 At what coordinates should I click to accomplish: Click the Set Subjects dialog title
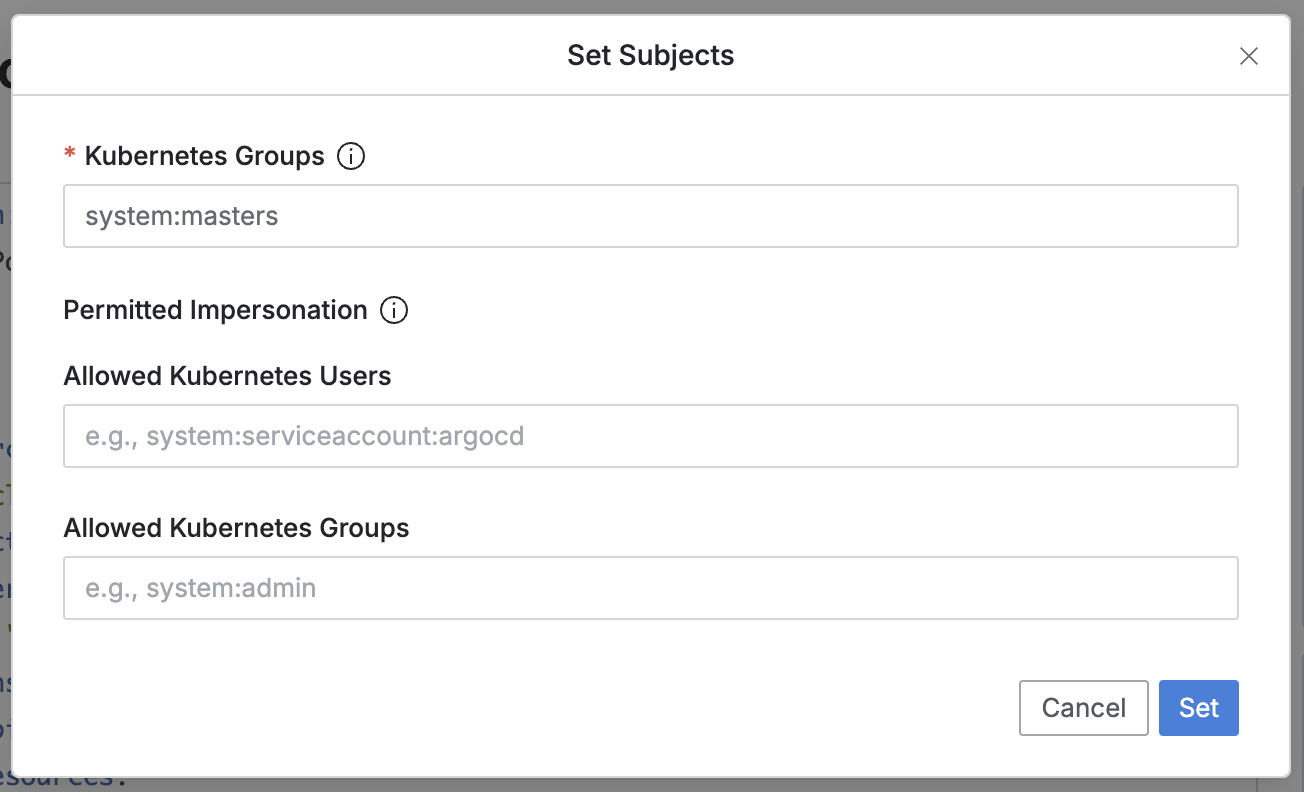tap(650, 55)
